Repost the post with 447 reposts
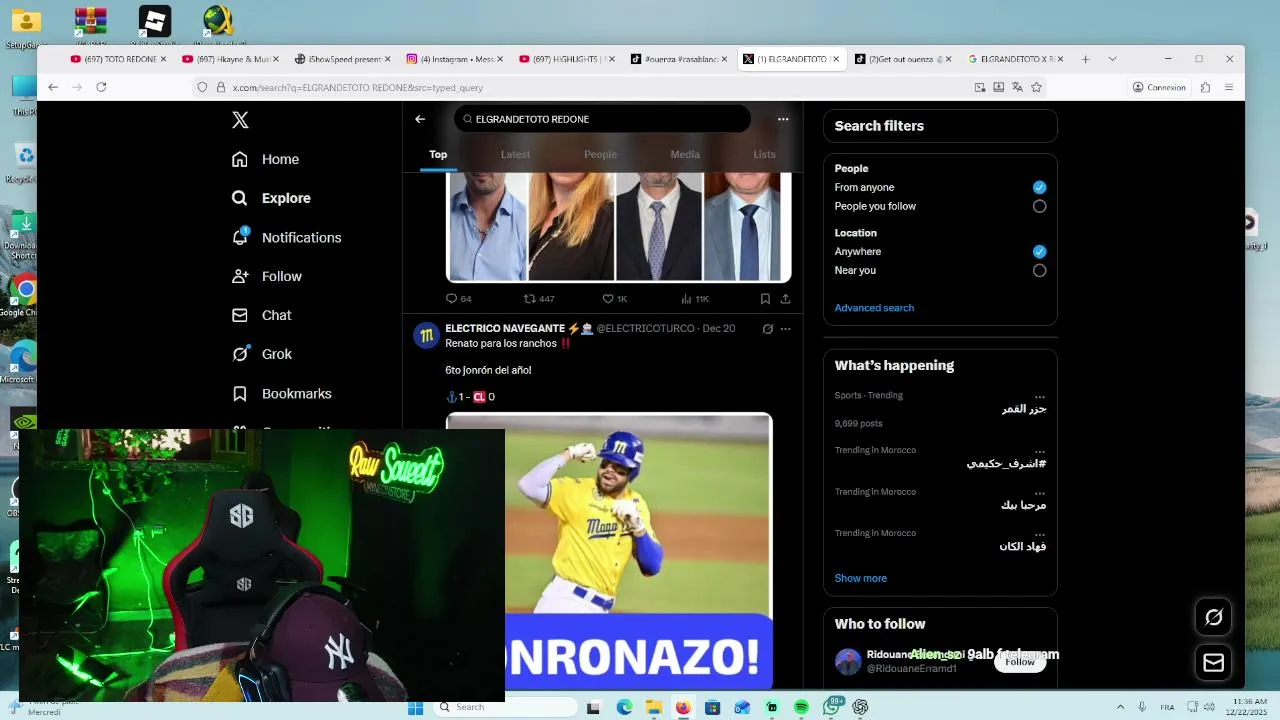 (539, 298)
